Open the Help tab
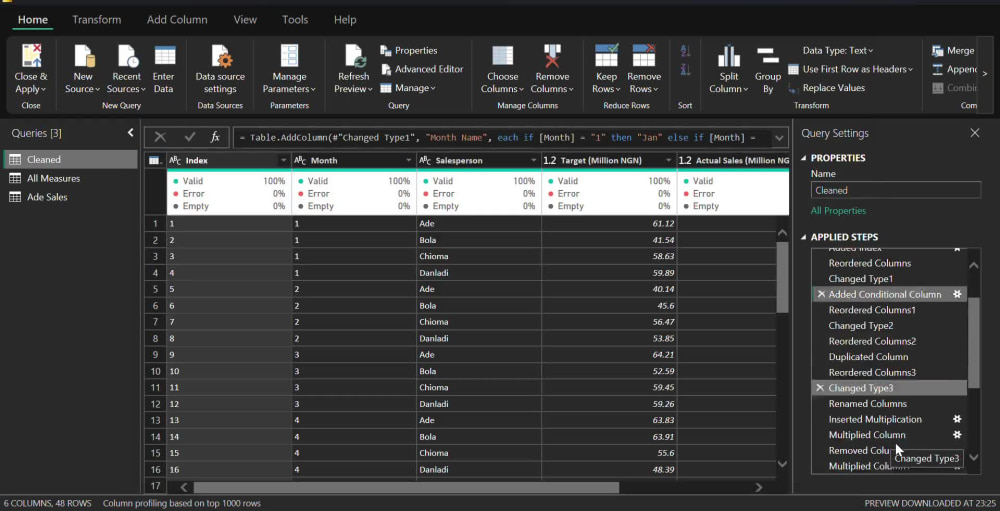This screenshot has height=511, width=1000. click(345, 20)
